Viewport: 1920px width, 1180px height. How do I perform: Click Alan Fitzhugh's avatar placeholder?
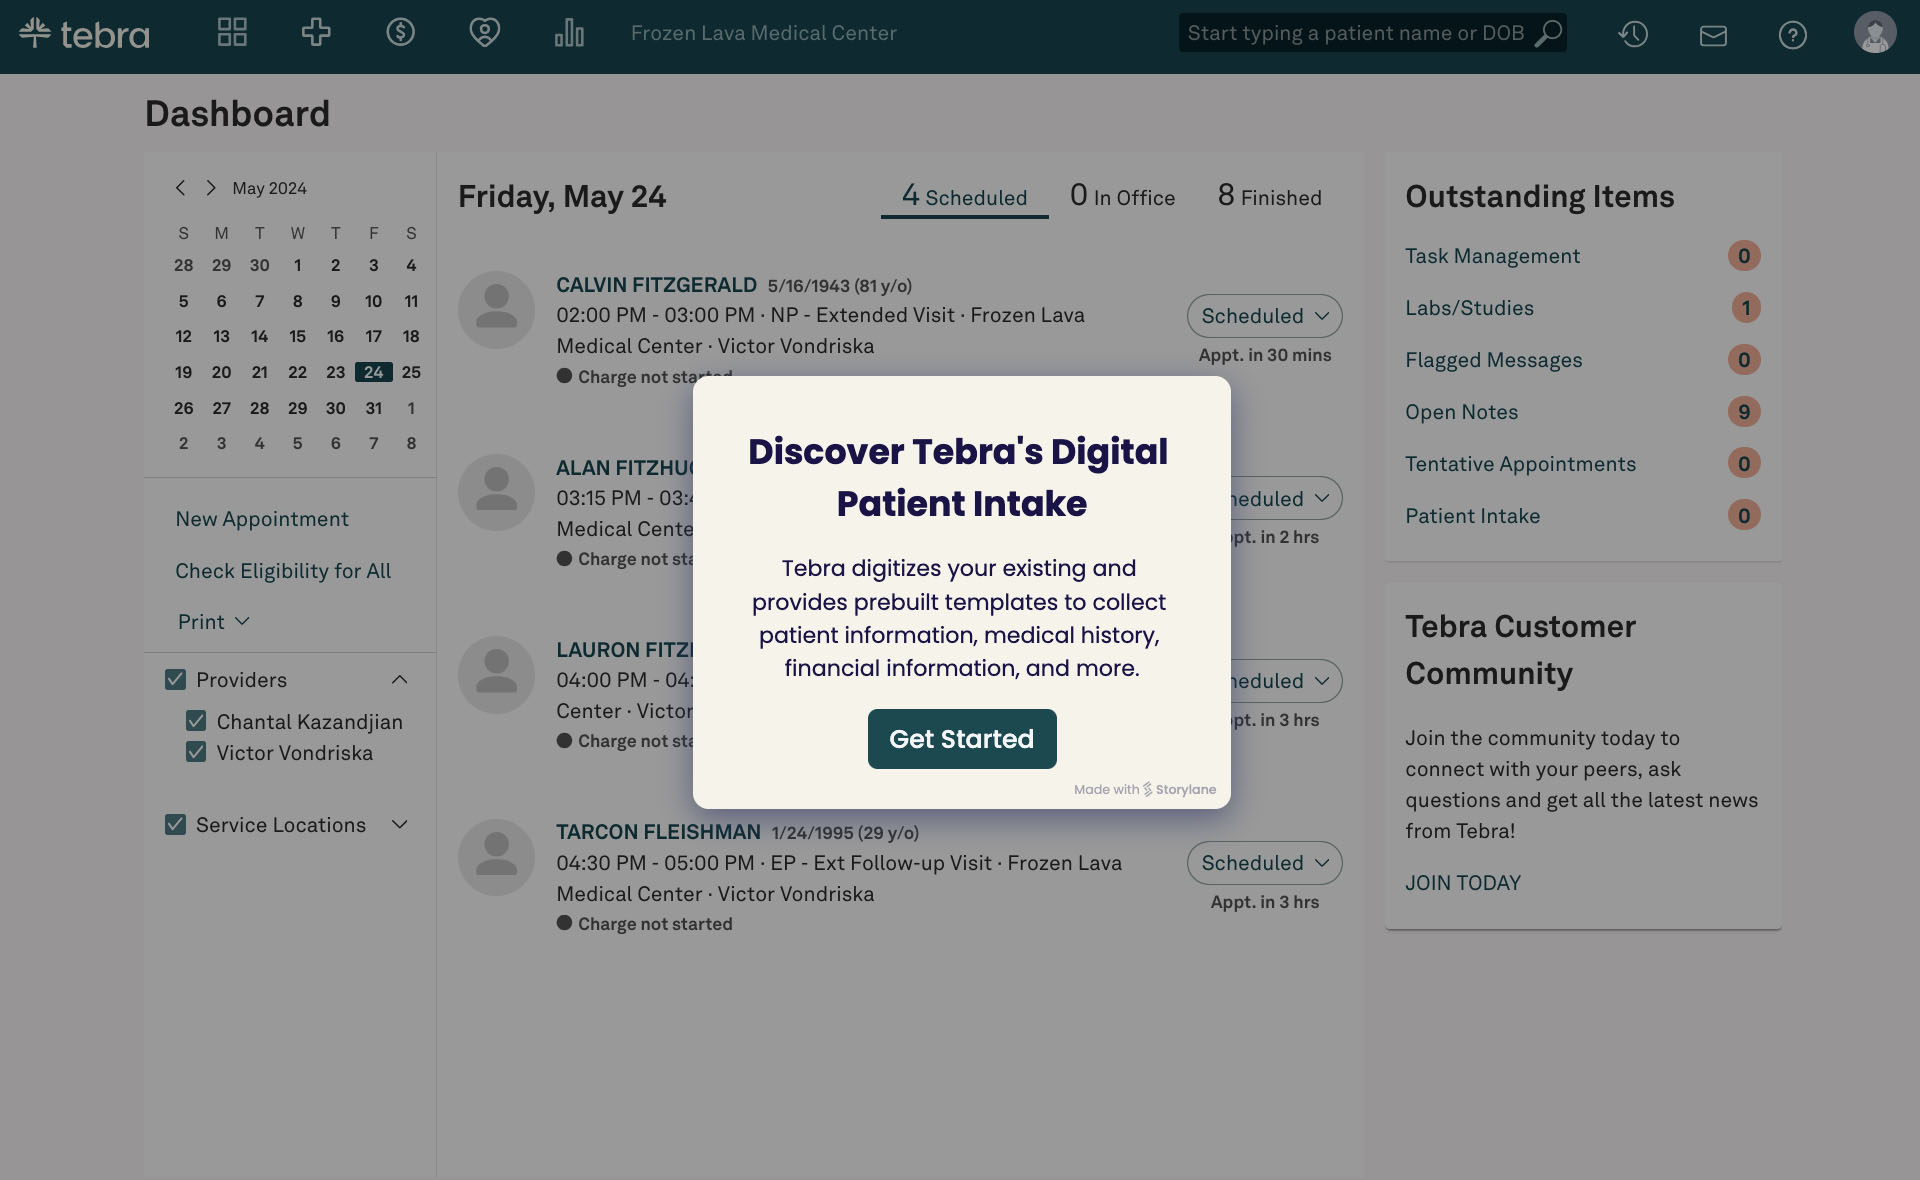496,492
